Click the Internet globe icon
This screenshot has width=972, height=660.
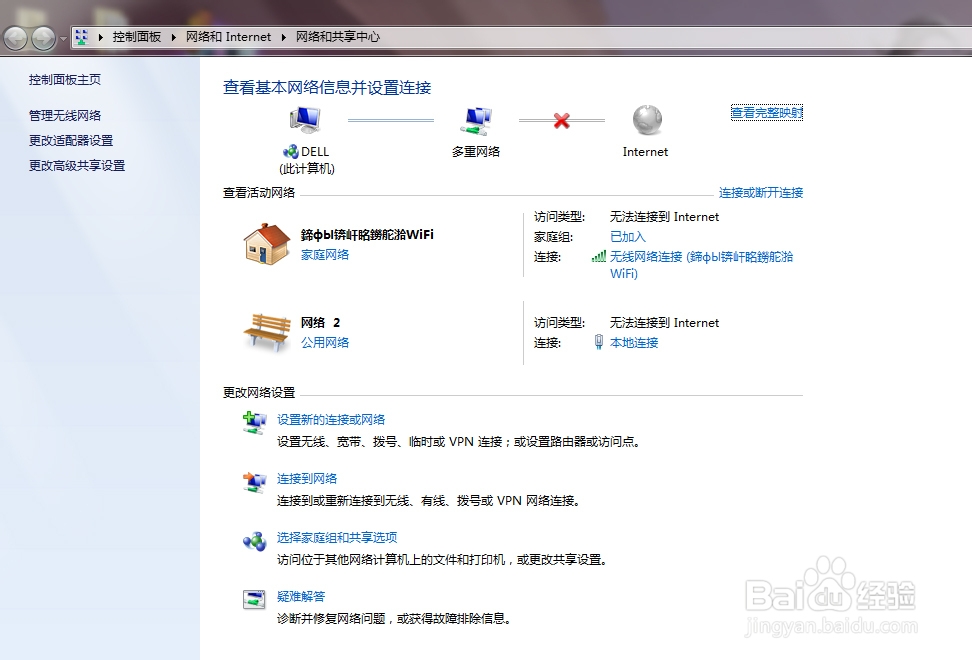coord(645,118)
